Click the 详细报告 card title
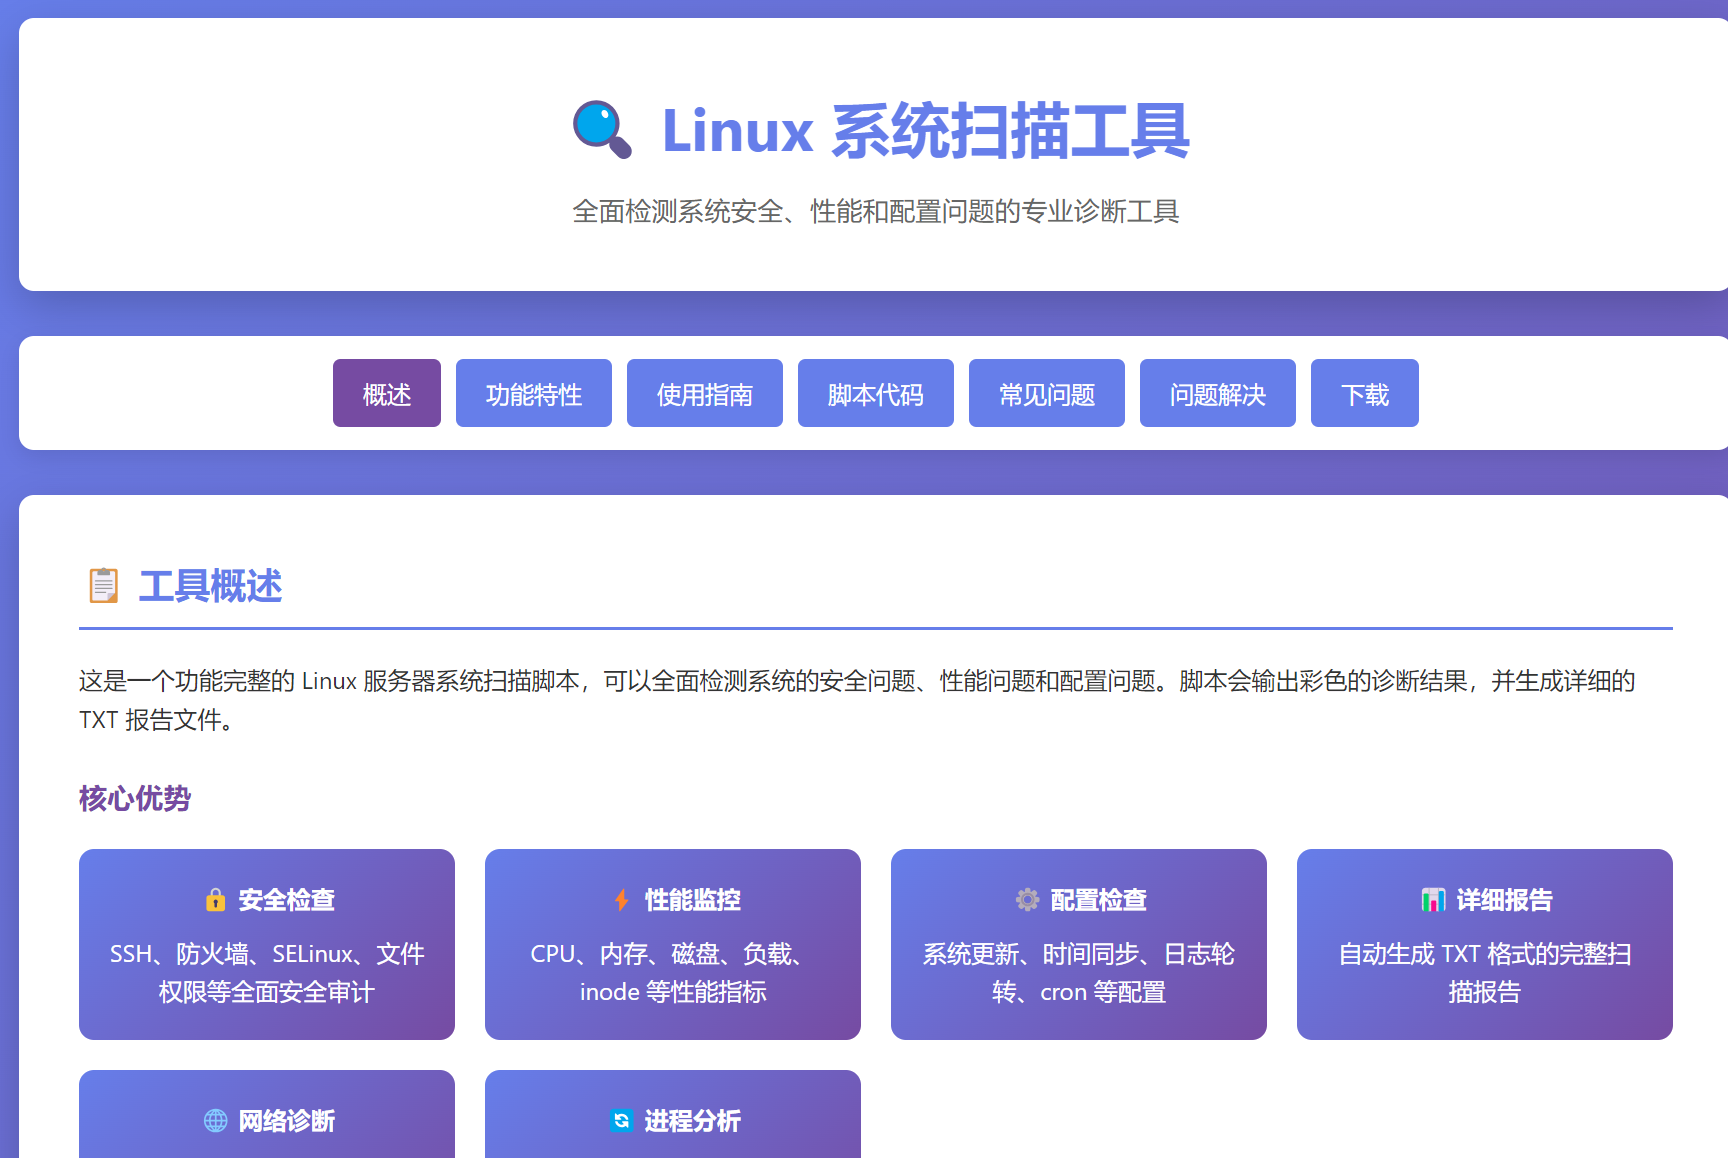The height and width of the screenshot is (1158, 1728). tap(1505, 900)
